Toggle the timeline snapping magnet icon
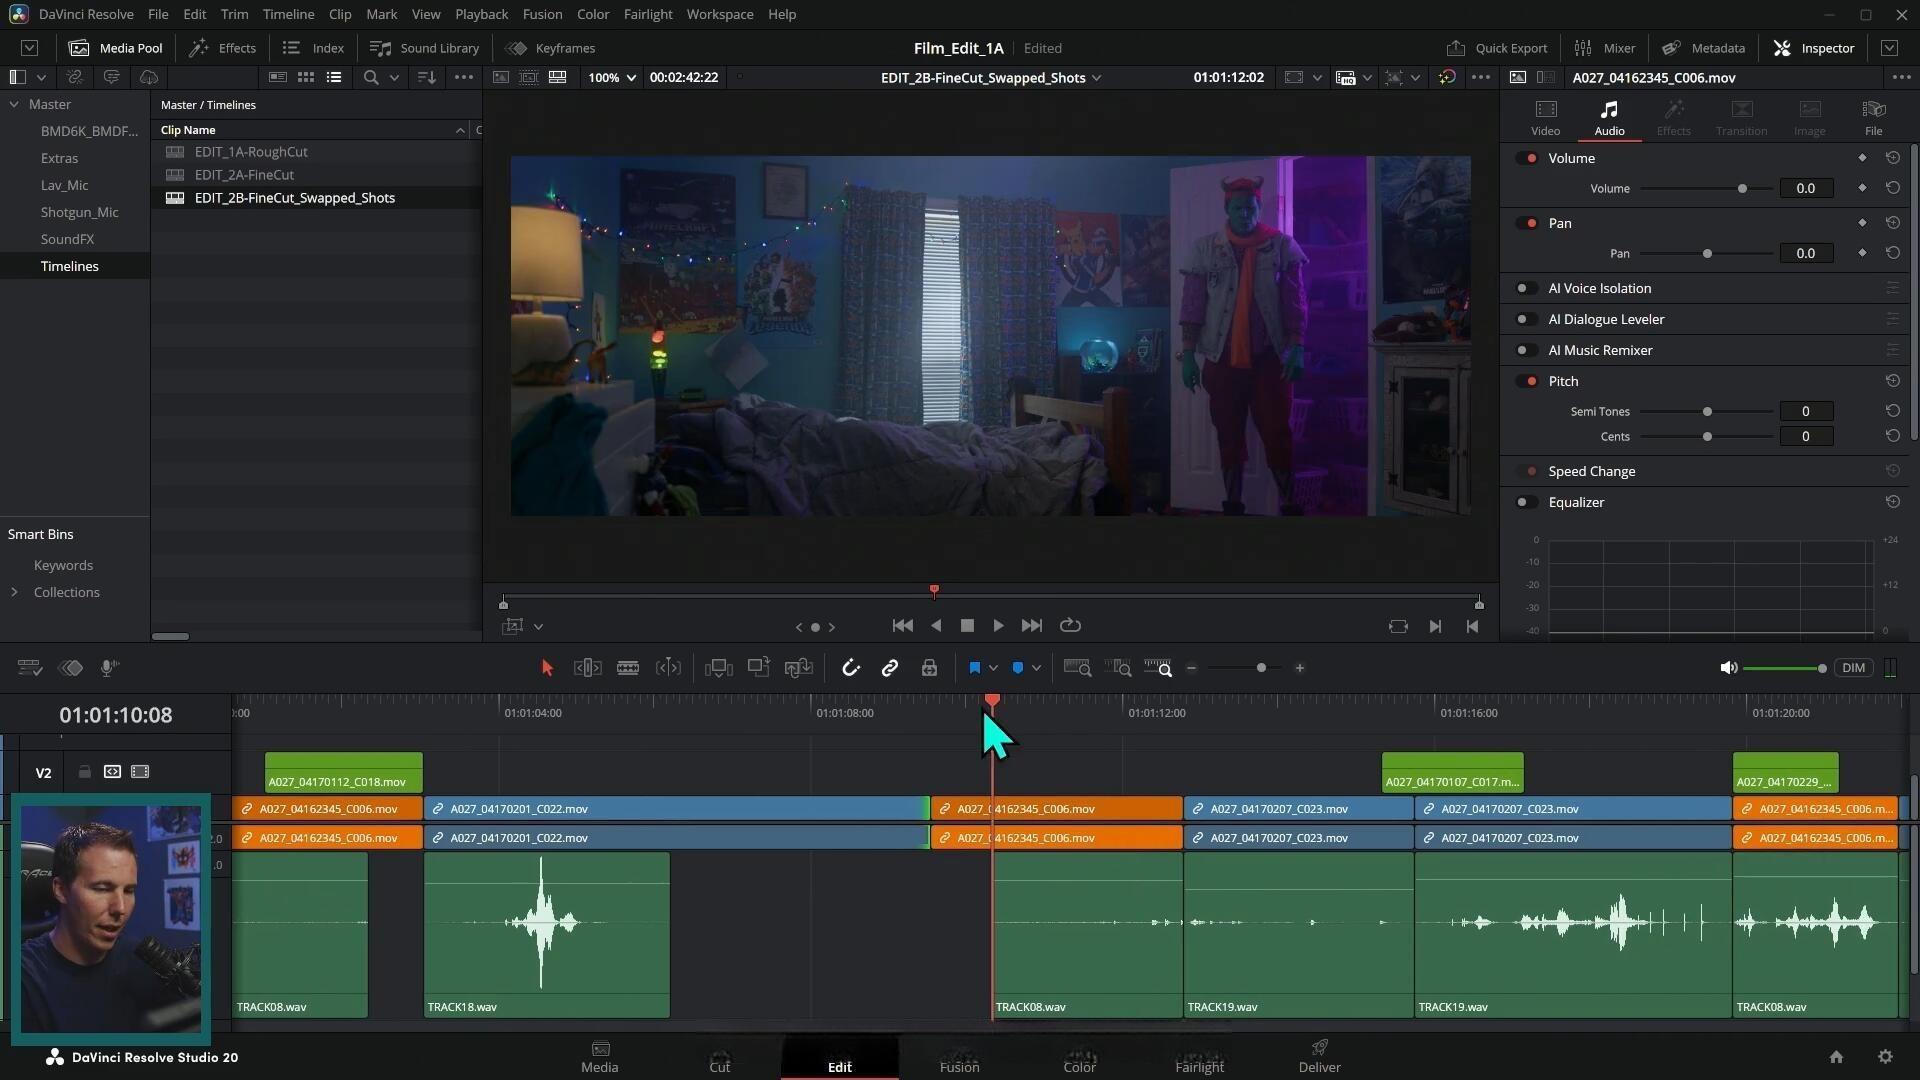This screenshot has height=1080, width=1920. tap(850, 668)
